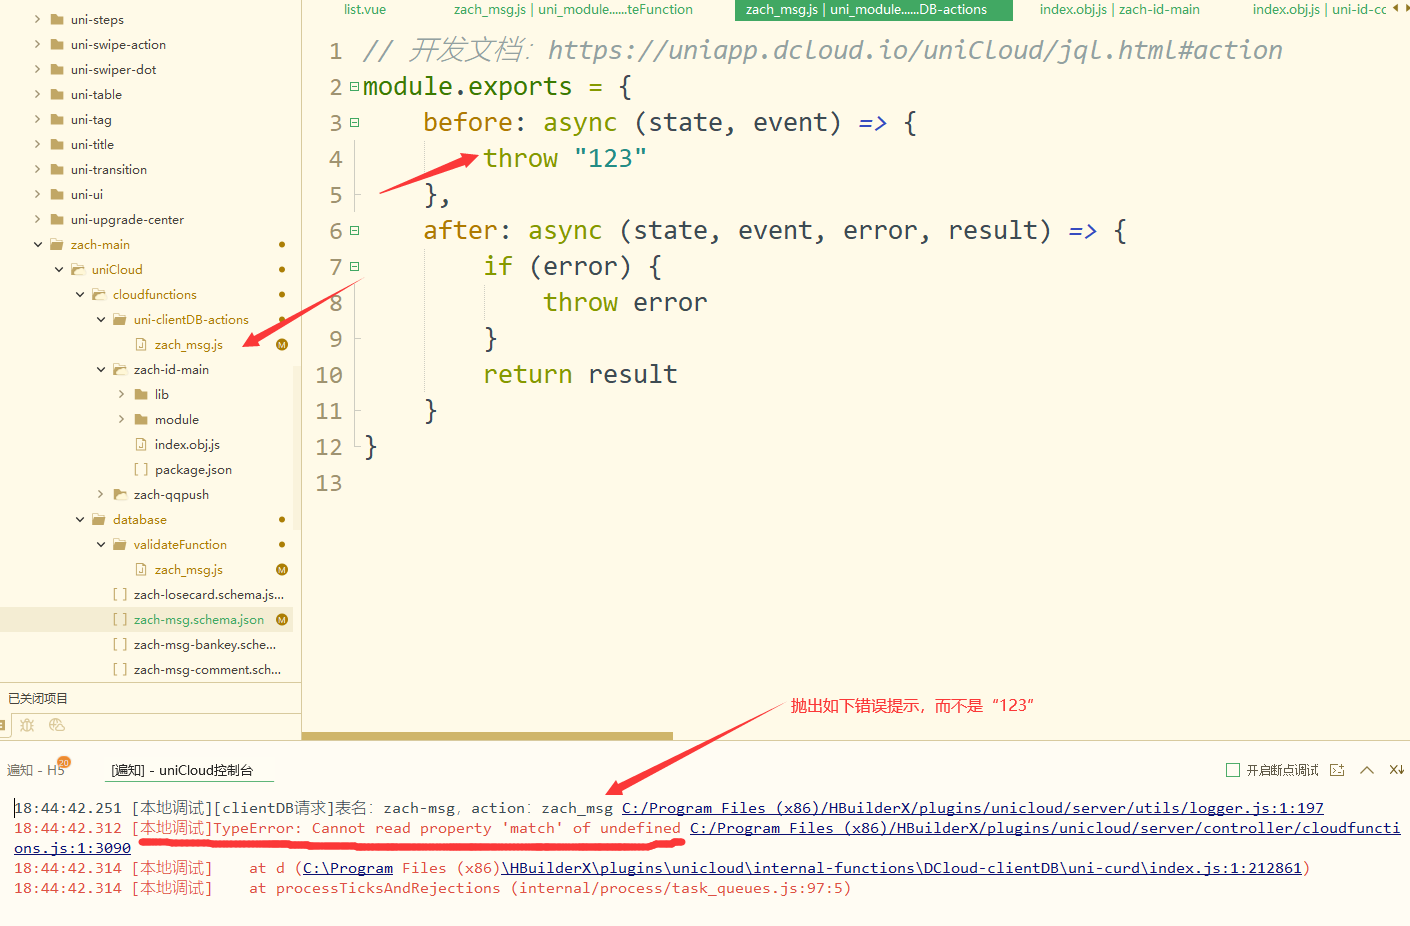Click line number 13 in the gutter
This screenshot has width=1410, height=926.
[x=329, y=483]
